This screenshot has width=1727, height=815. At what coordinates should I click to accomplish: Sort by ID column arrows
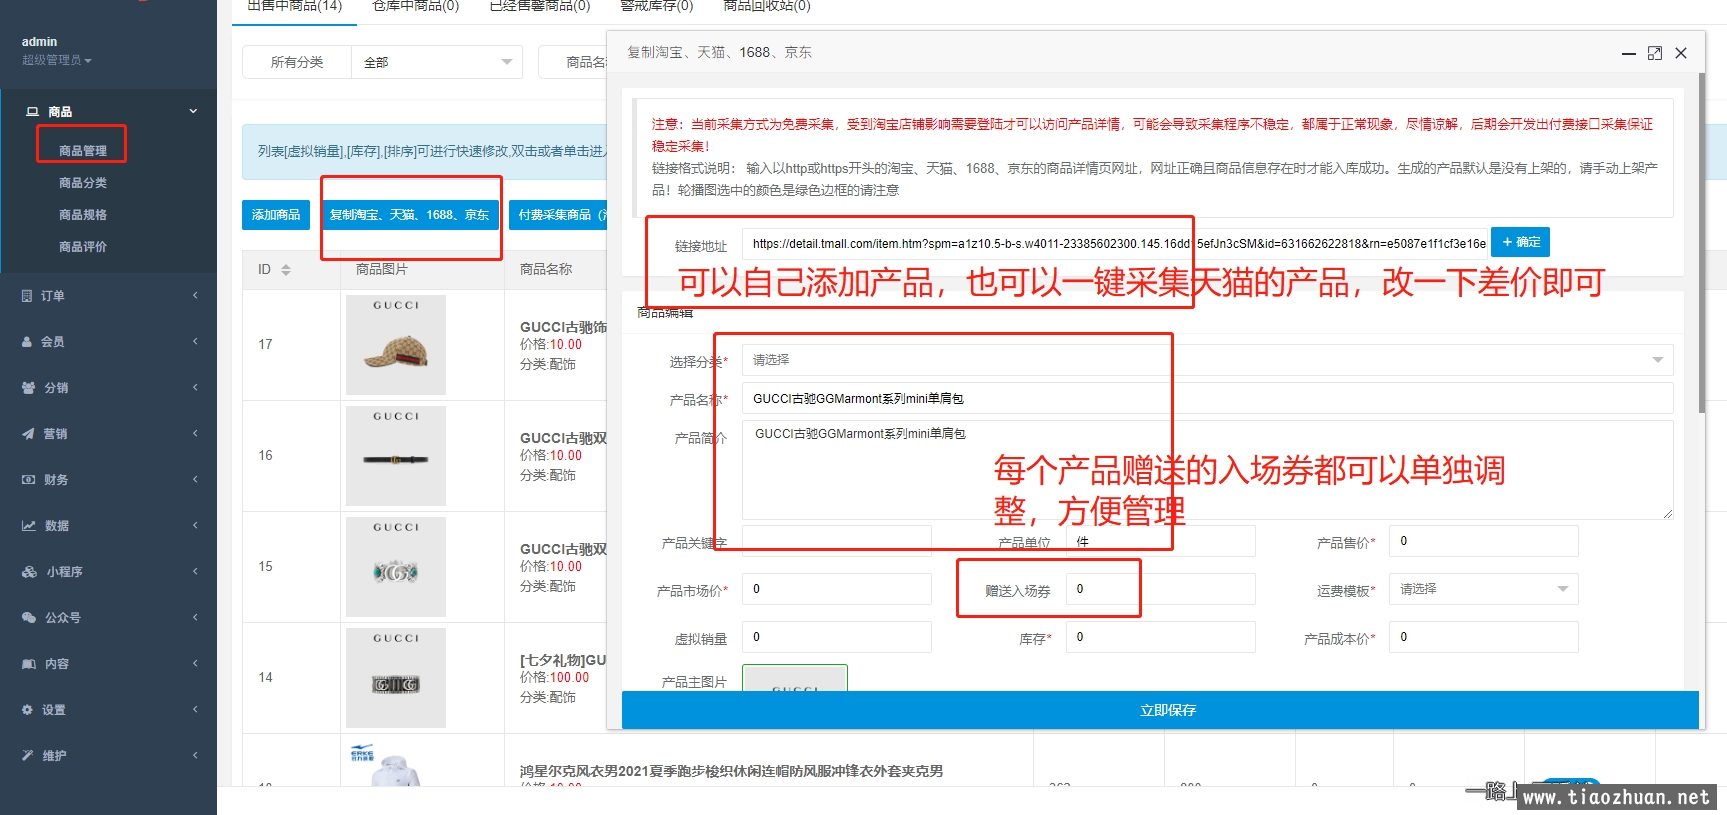tap(286, 270)
